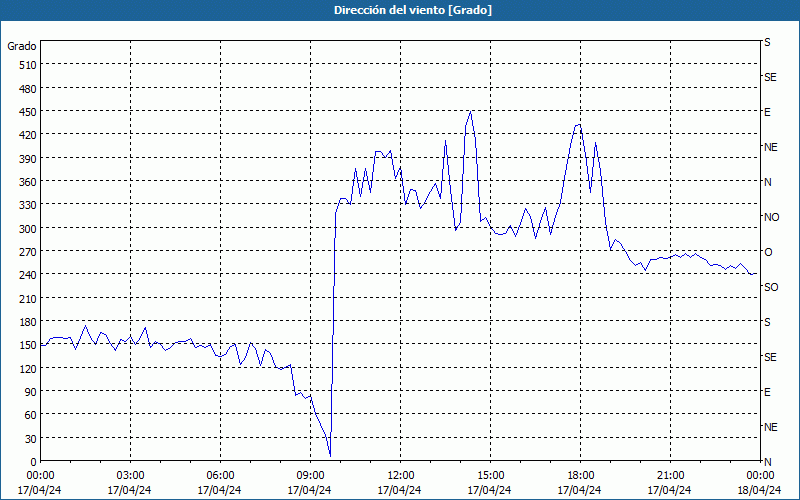Select the two-digit 90 tick label on the left axis
The height and width of the screenshot is (500, 800).
click(31, 392)
